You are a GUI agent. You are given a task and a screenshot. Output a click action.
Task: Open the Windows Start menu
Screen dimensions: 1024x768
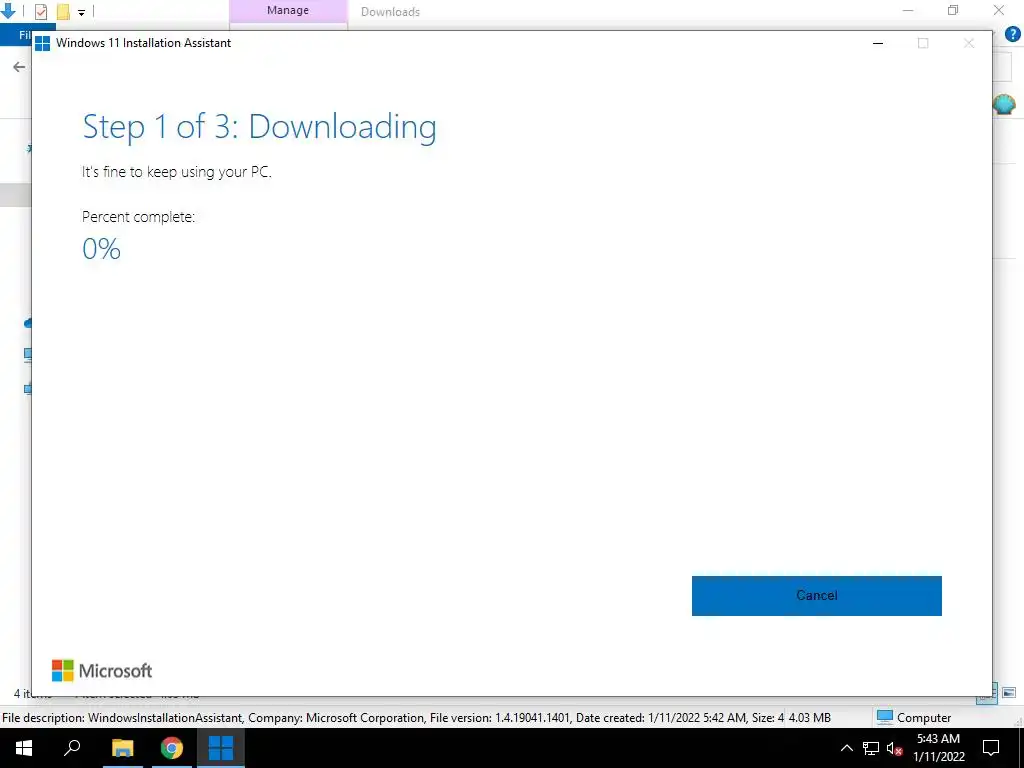click(x=24, y=748)
